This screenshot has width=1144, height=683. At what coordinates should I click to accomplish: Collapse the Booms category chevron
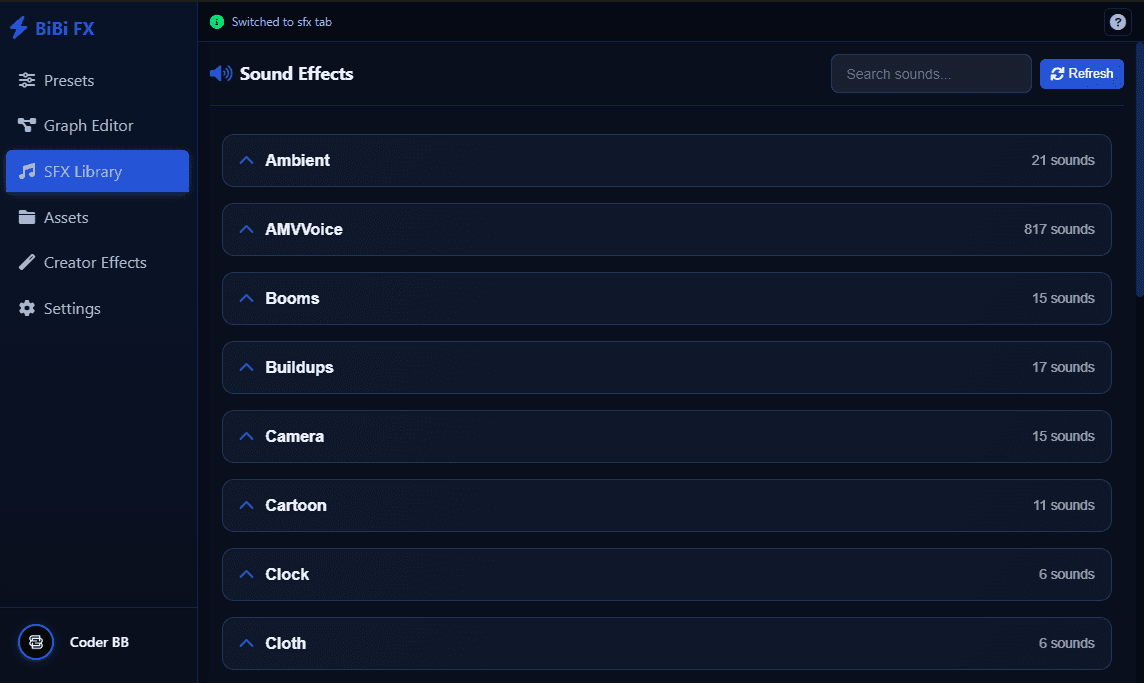(x=246, y=297)
